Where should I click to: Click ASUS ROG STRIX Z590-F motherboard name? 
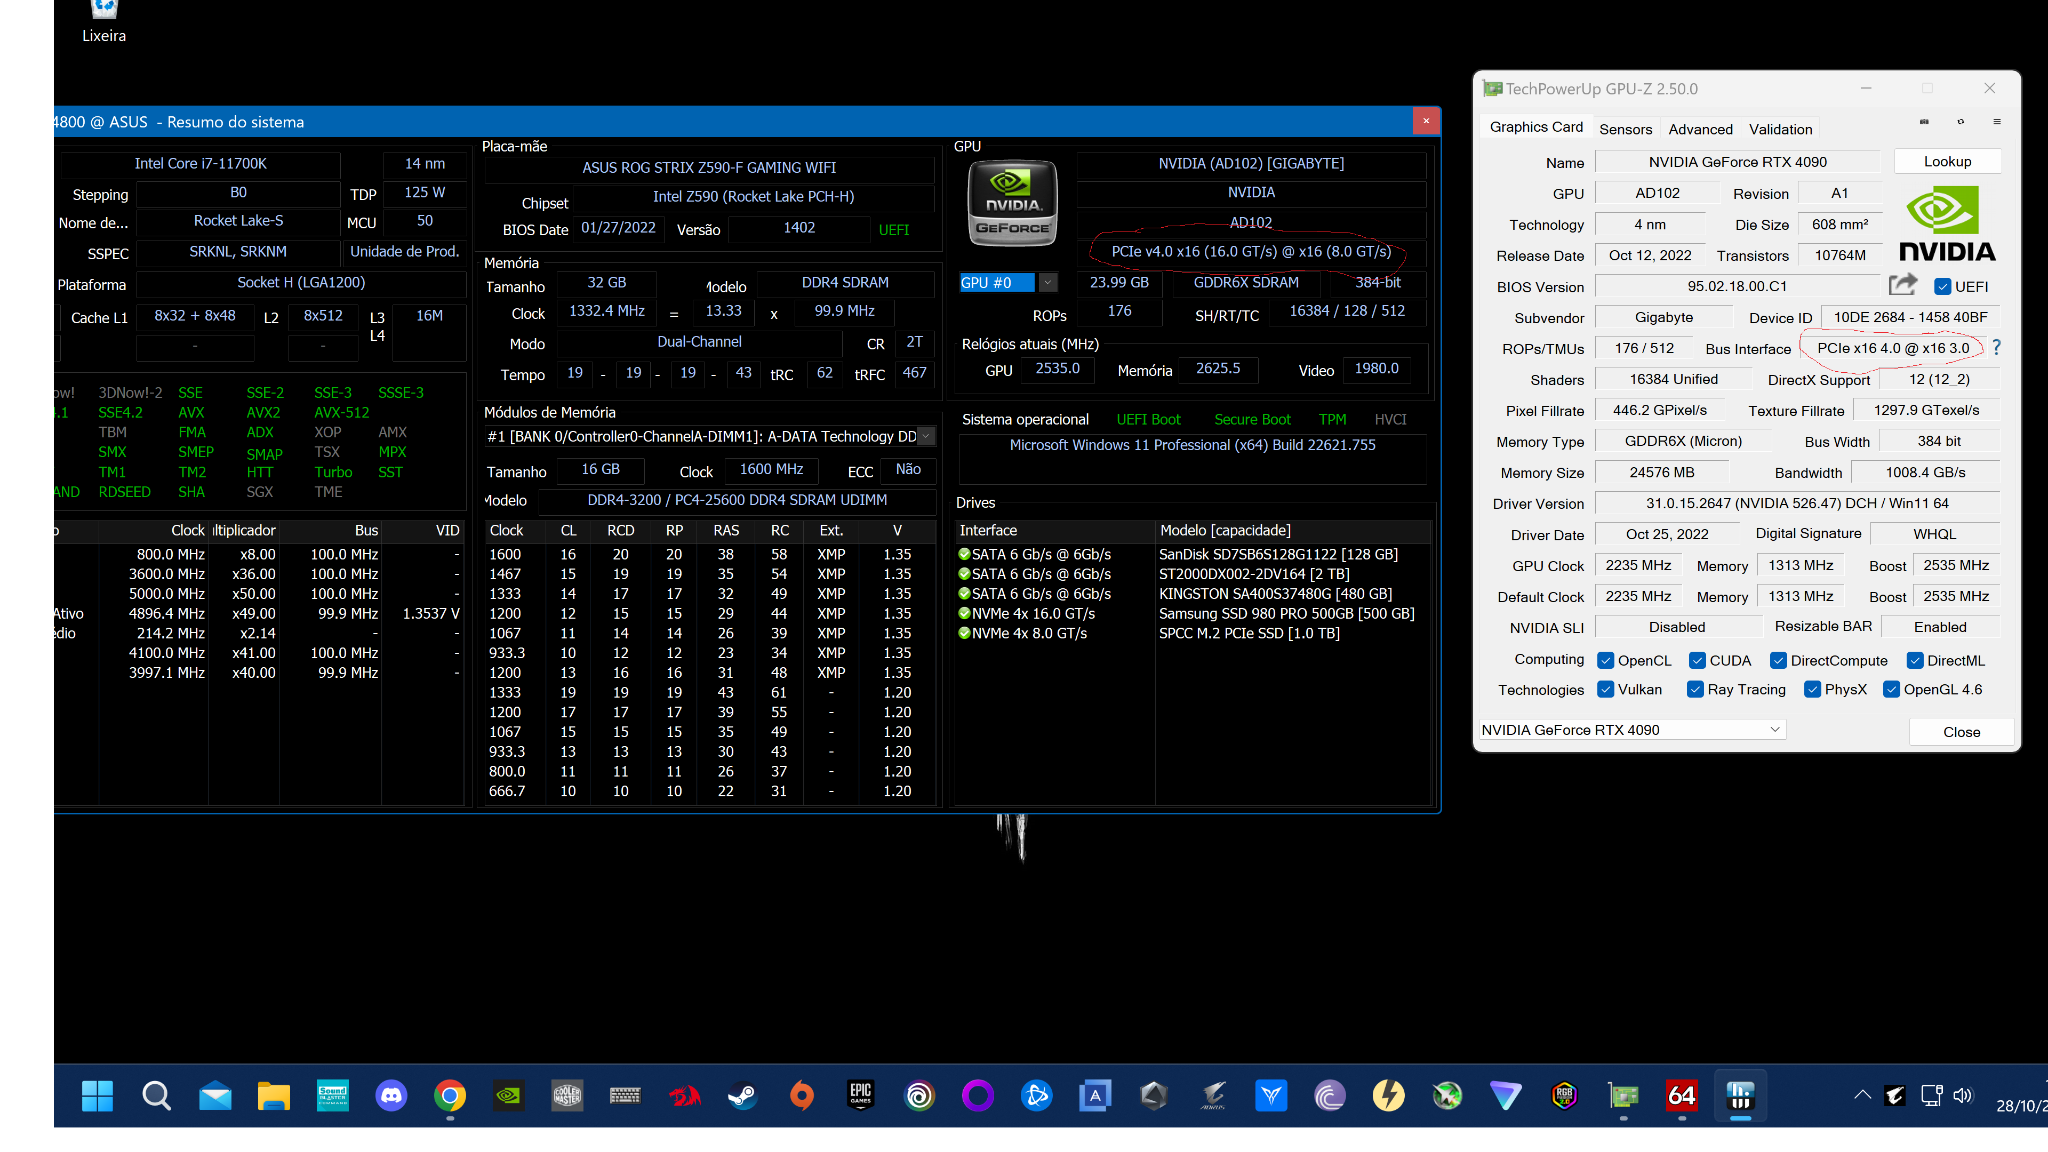click(x=709, y=167)
